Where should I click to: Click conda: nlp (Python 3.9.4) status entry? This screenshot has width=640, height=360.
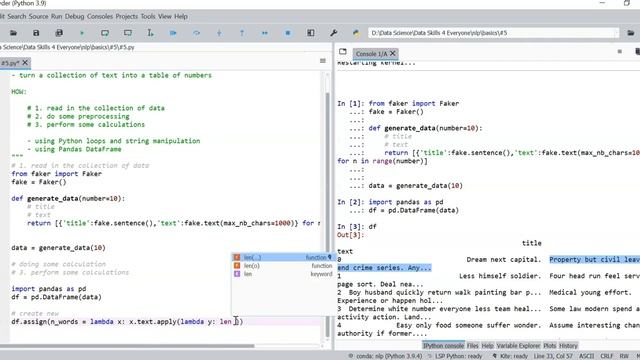386,356
